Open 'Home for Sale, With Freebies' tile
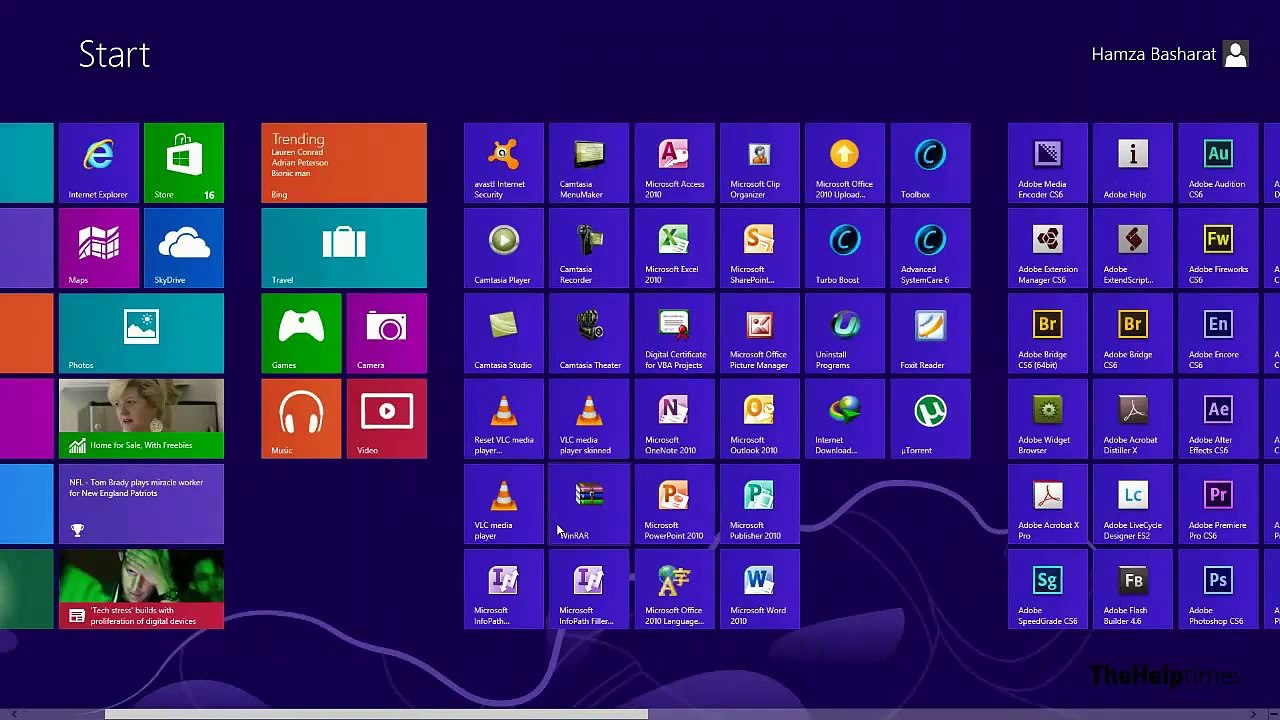This screenshot has height=720, width=1280. pyautogui.click(x=141, y=418)
